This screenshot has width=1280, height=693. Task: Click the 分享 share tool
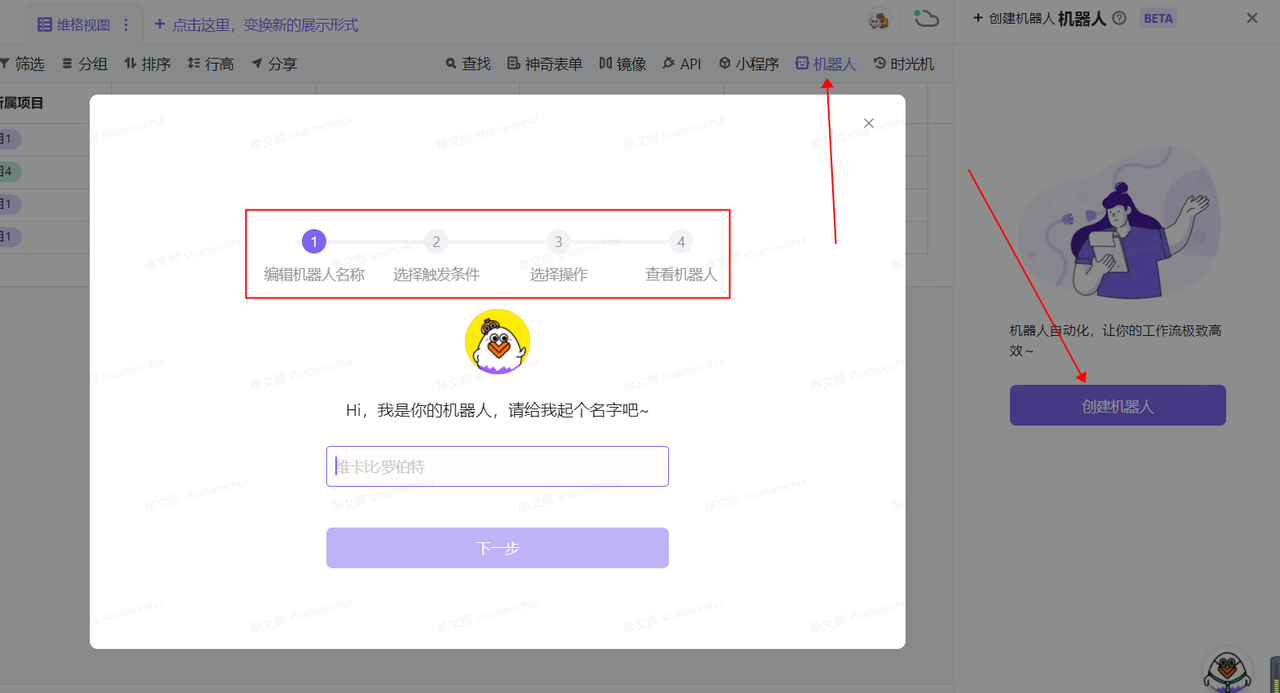[273, 64]
